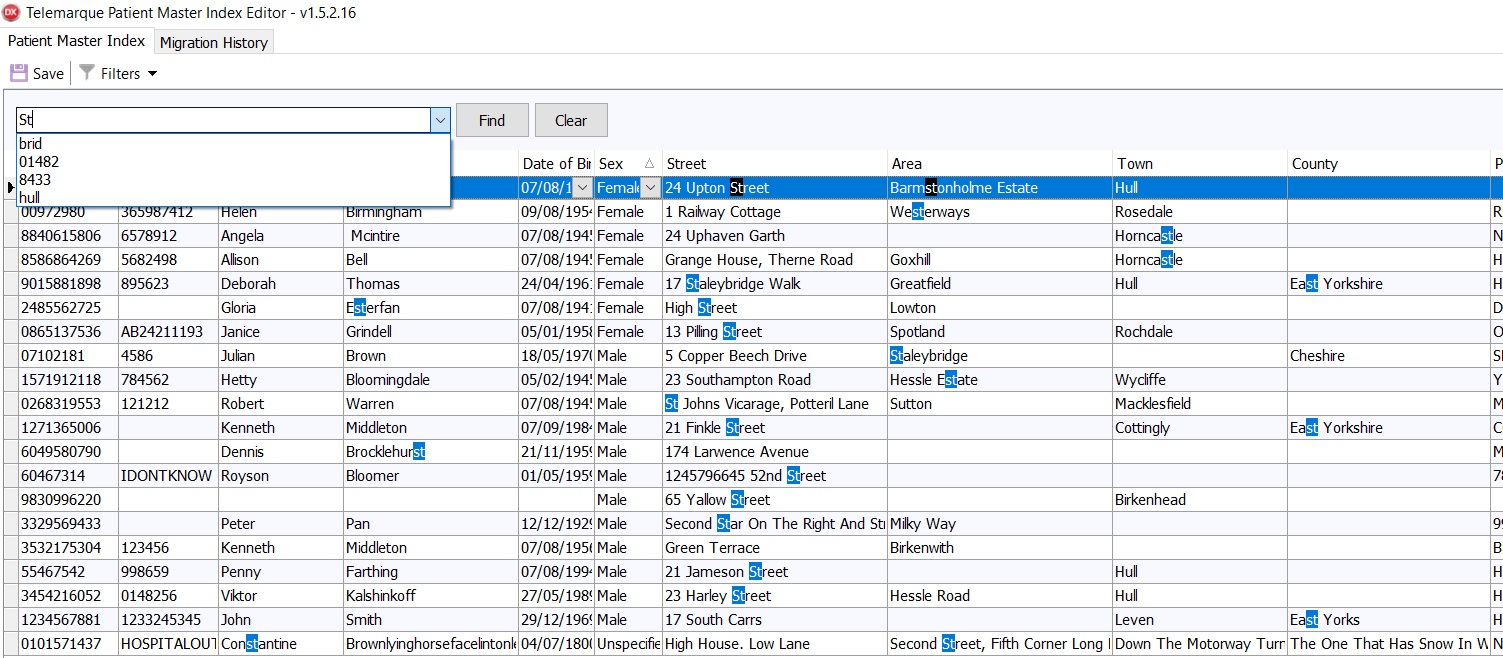Image resolution: width=1503 pixels, height=658 pixels.
Task: Click the DX application icon in title bar
Action: (x=11, y=13)
